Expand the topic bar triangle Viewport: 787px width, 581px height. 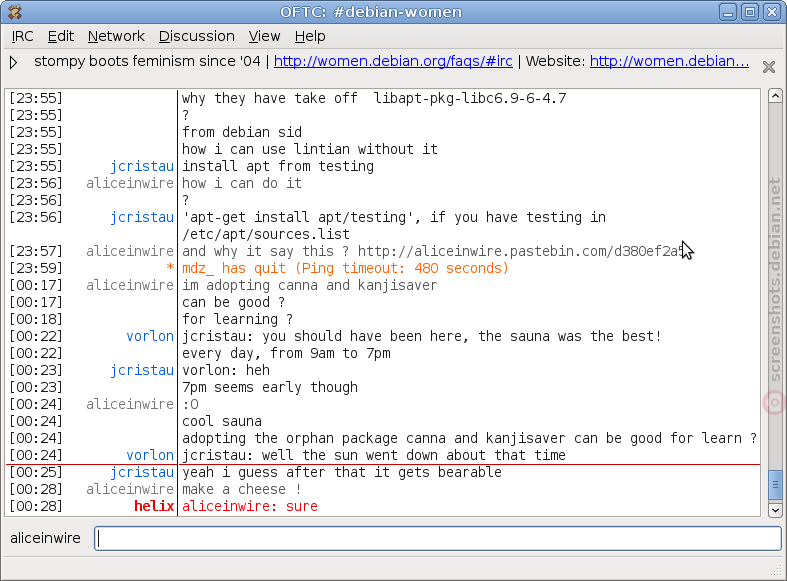tap(14, 62)
